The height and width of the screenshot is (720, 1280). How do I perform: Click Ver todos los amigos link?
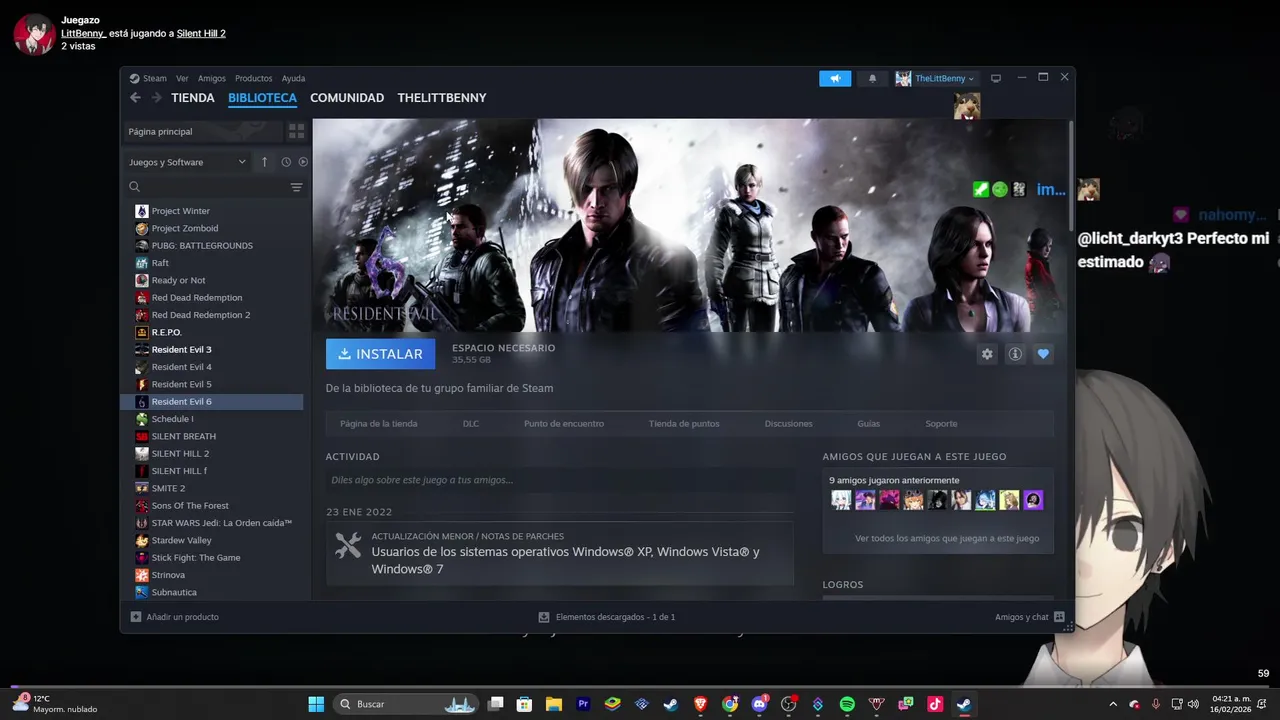pyautogui.click(x=947, y=538)
